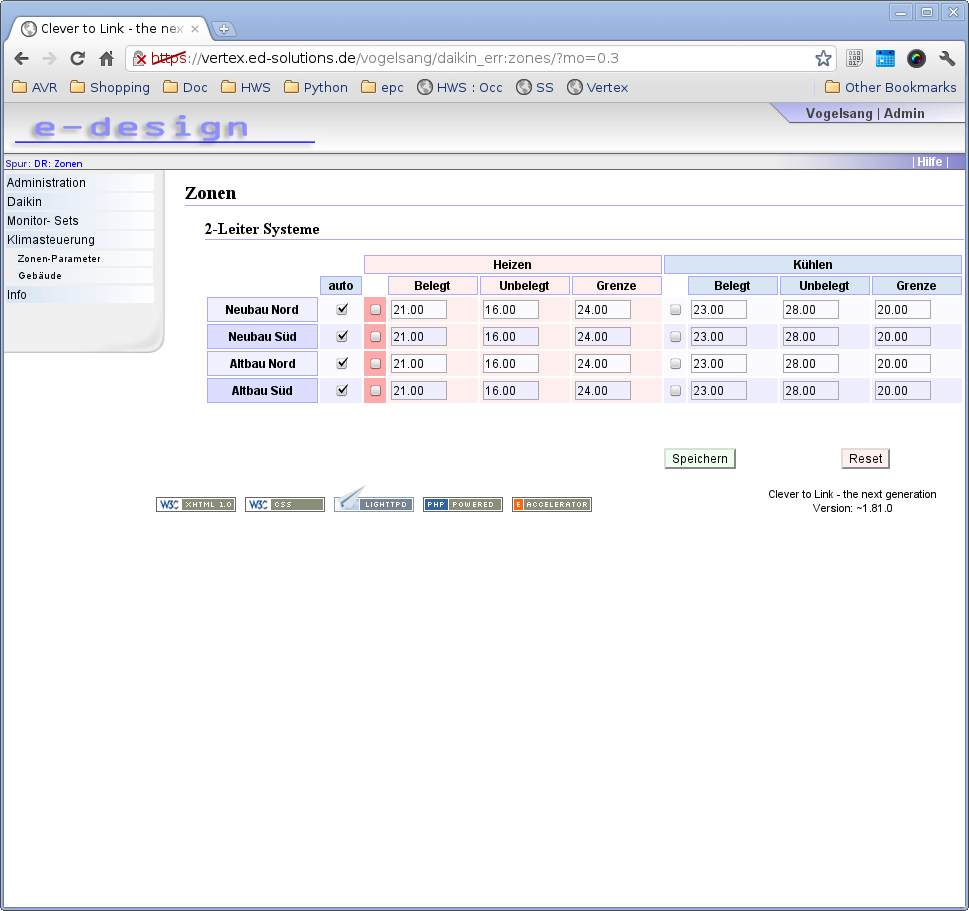Click the browser back arrow

click(22, 59)
